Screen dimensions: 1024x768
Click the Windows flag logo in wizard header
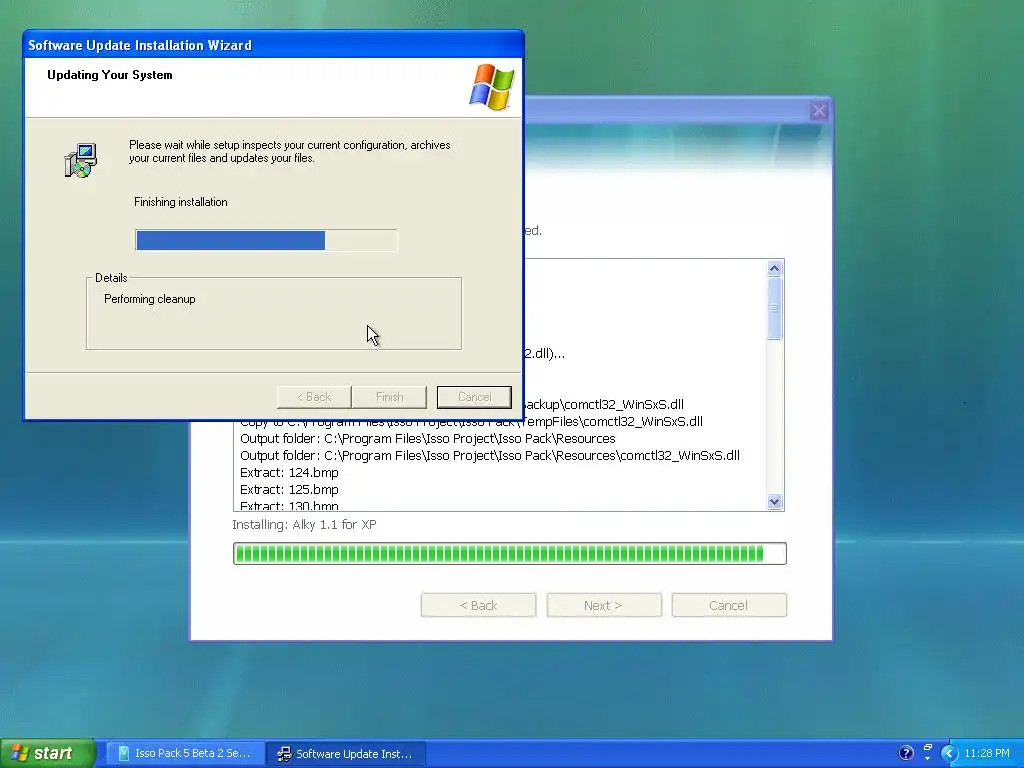click(492, 87)
